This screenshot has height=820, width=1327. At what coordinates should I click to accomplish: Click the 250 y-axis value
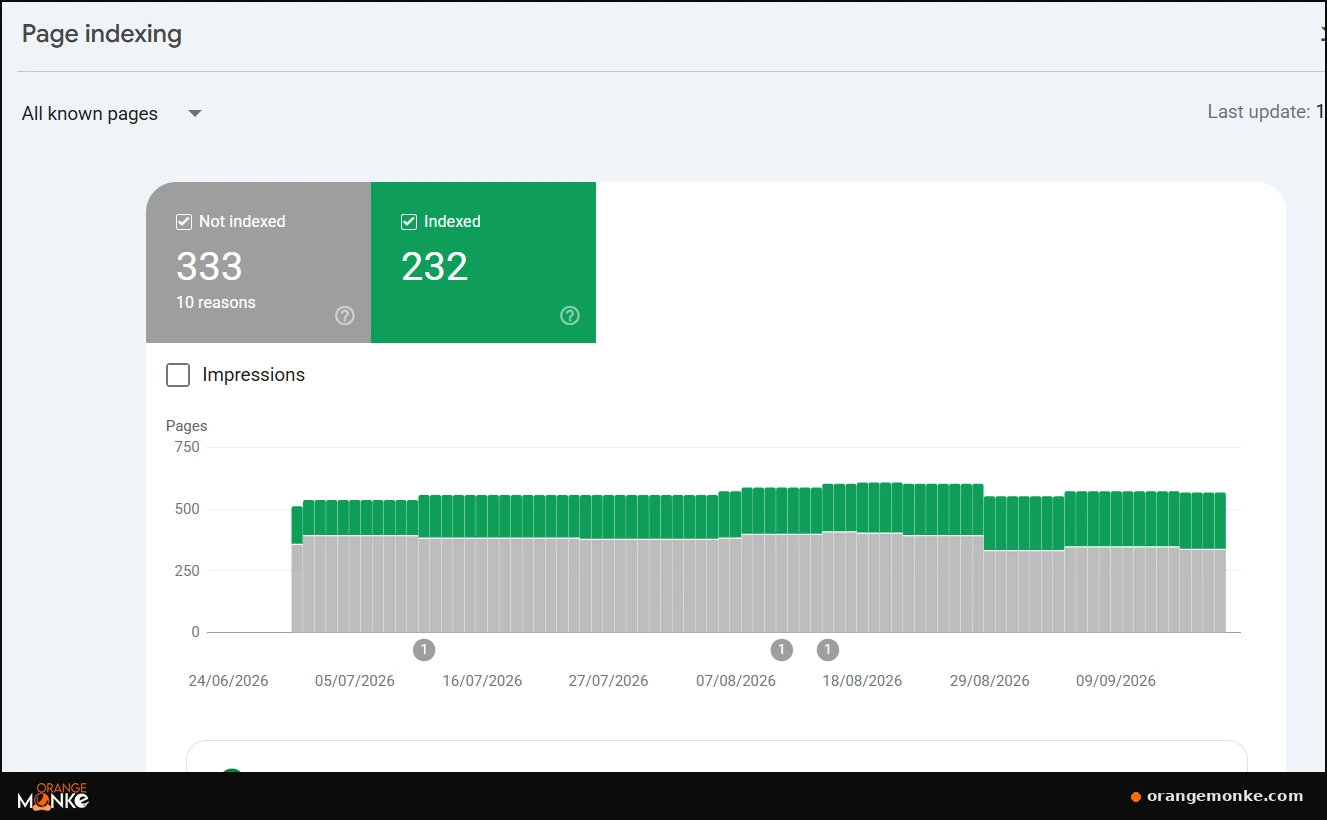[188, 571]
